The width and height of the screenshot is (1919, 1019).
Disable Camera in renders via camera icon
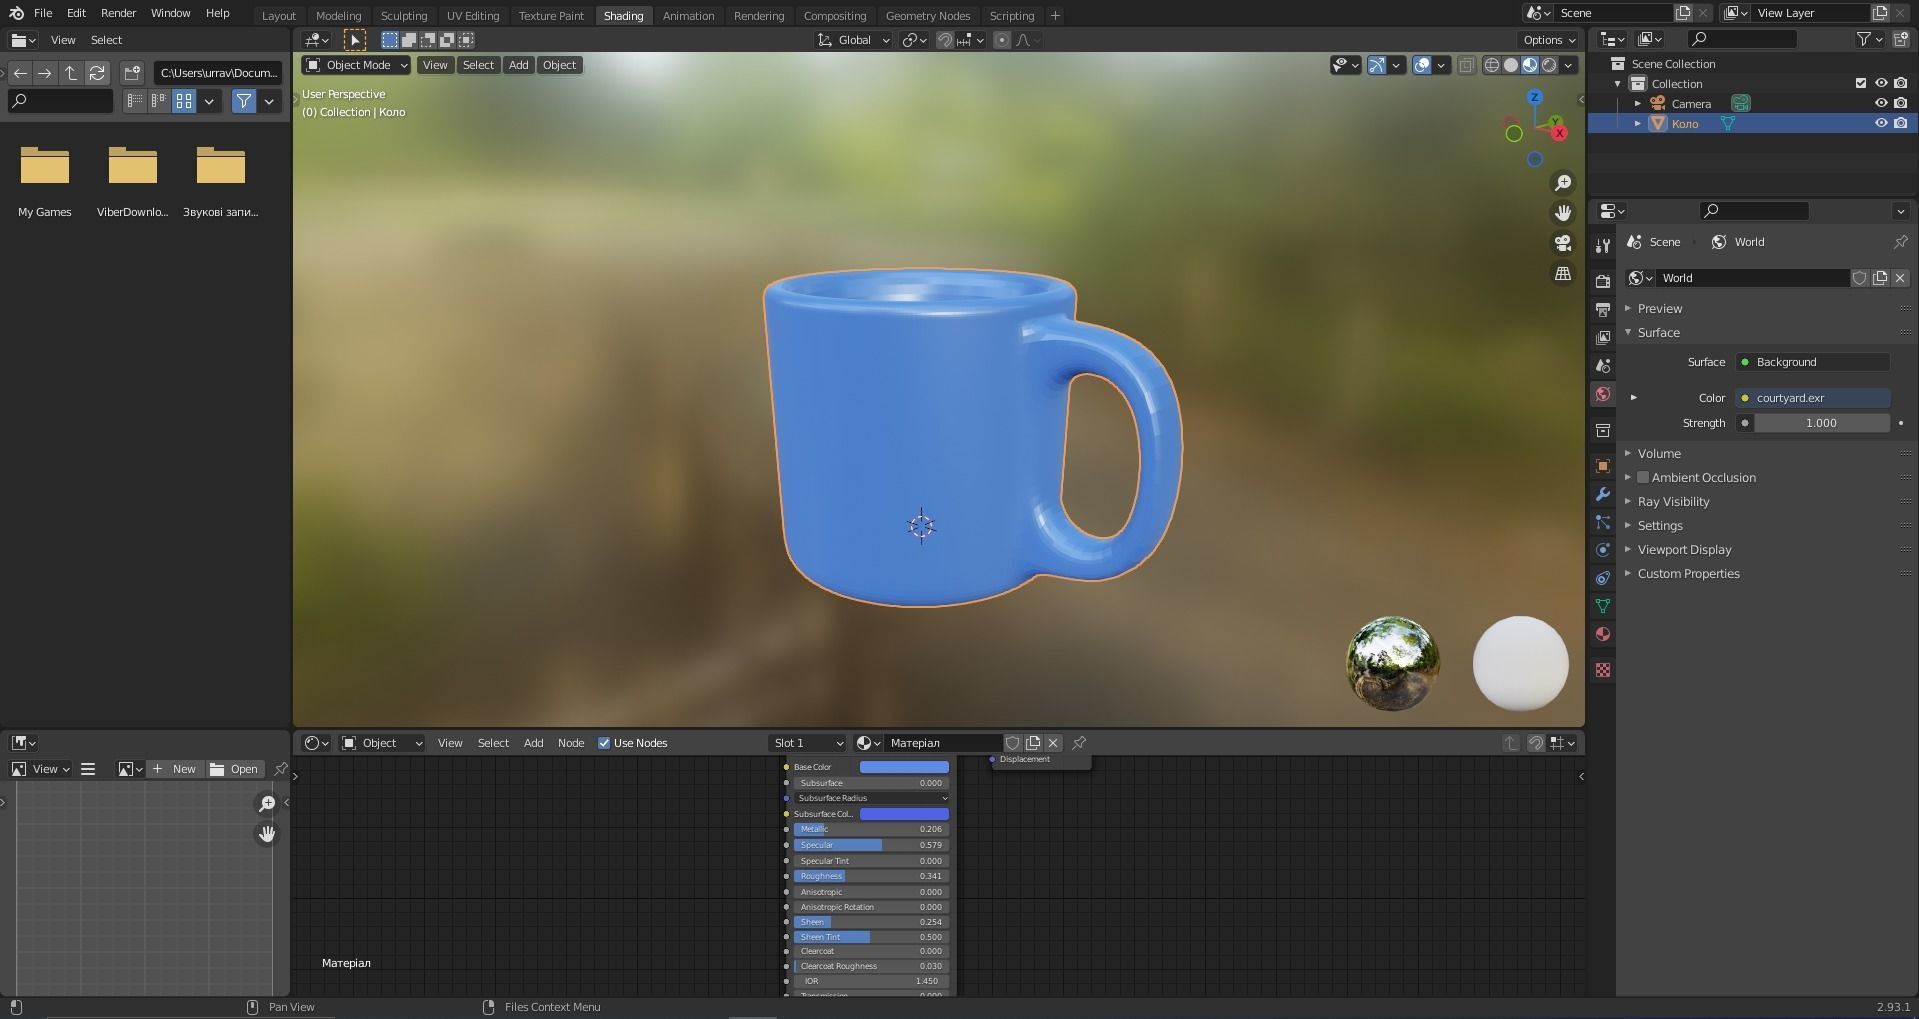1901,104
